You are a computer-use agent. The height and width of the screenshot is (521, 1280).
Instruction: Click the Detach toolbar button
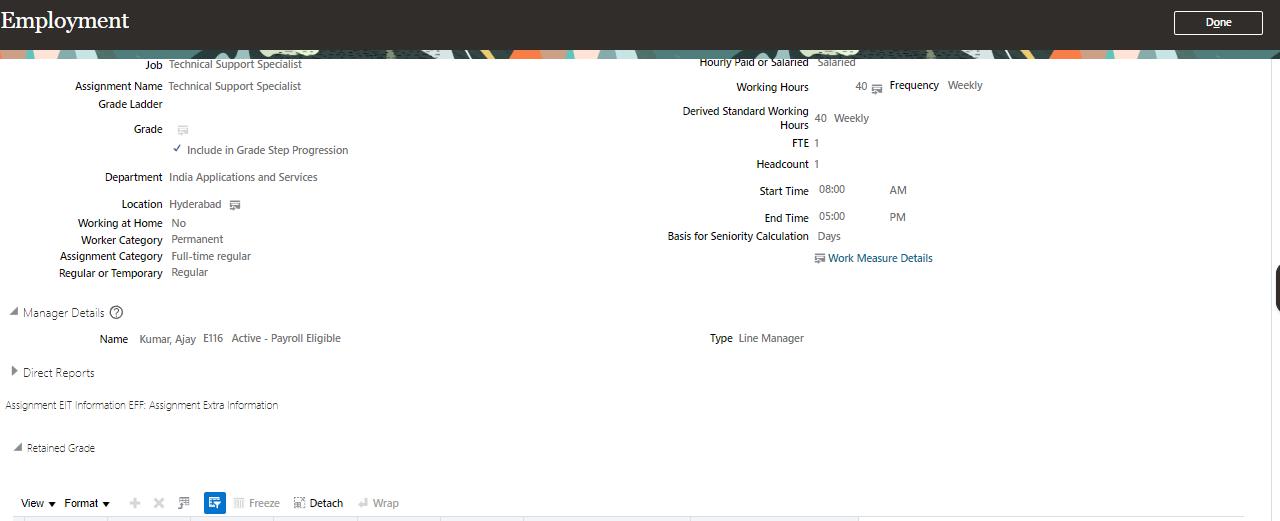[318, 503]
